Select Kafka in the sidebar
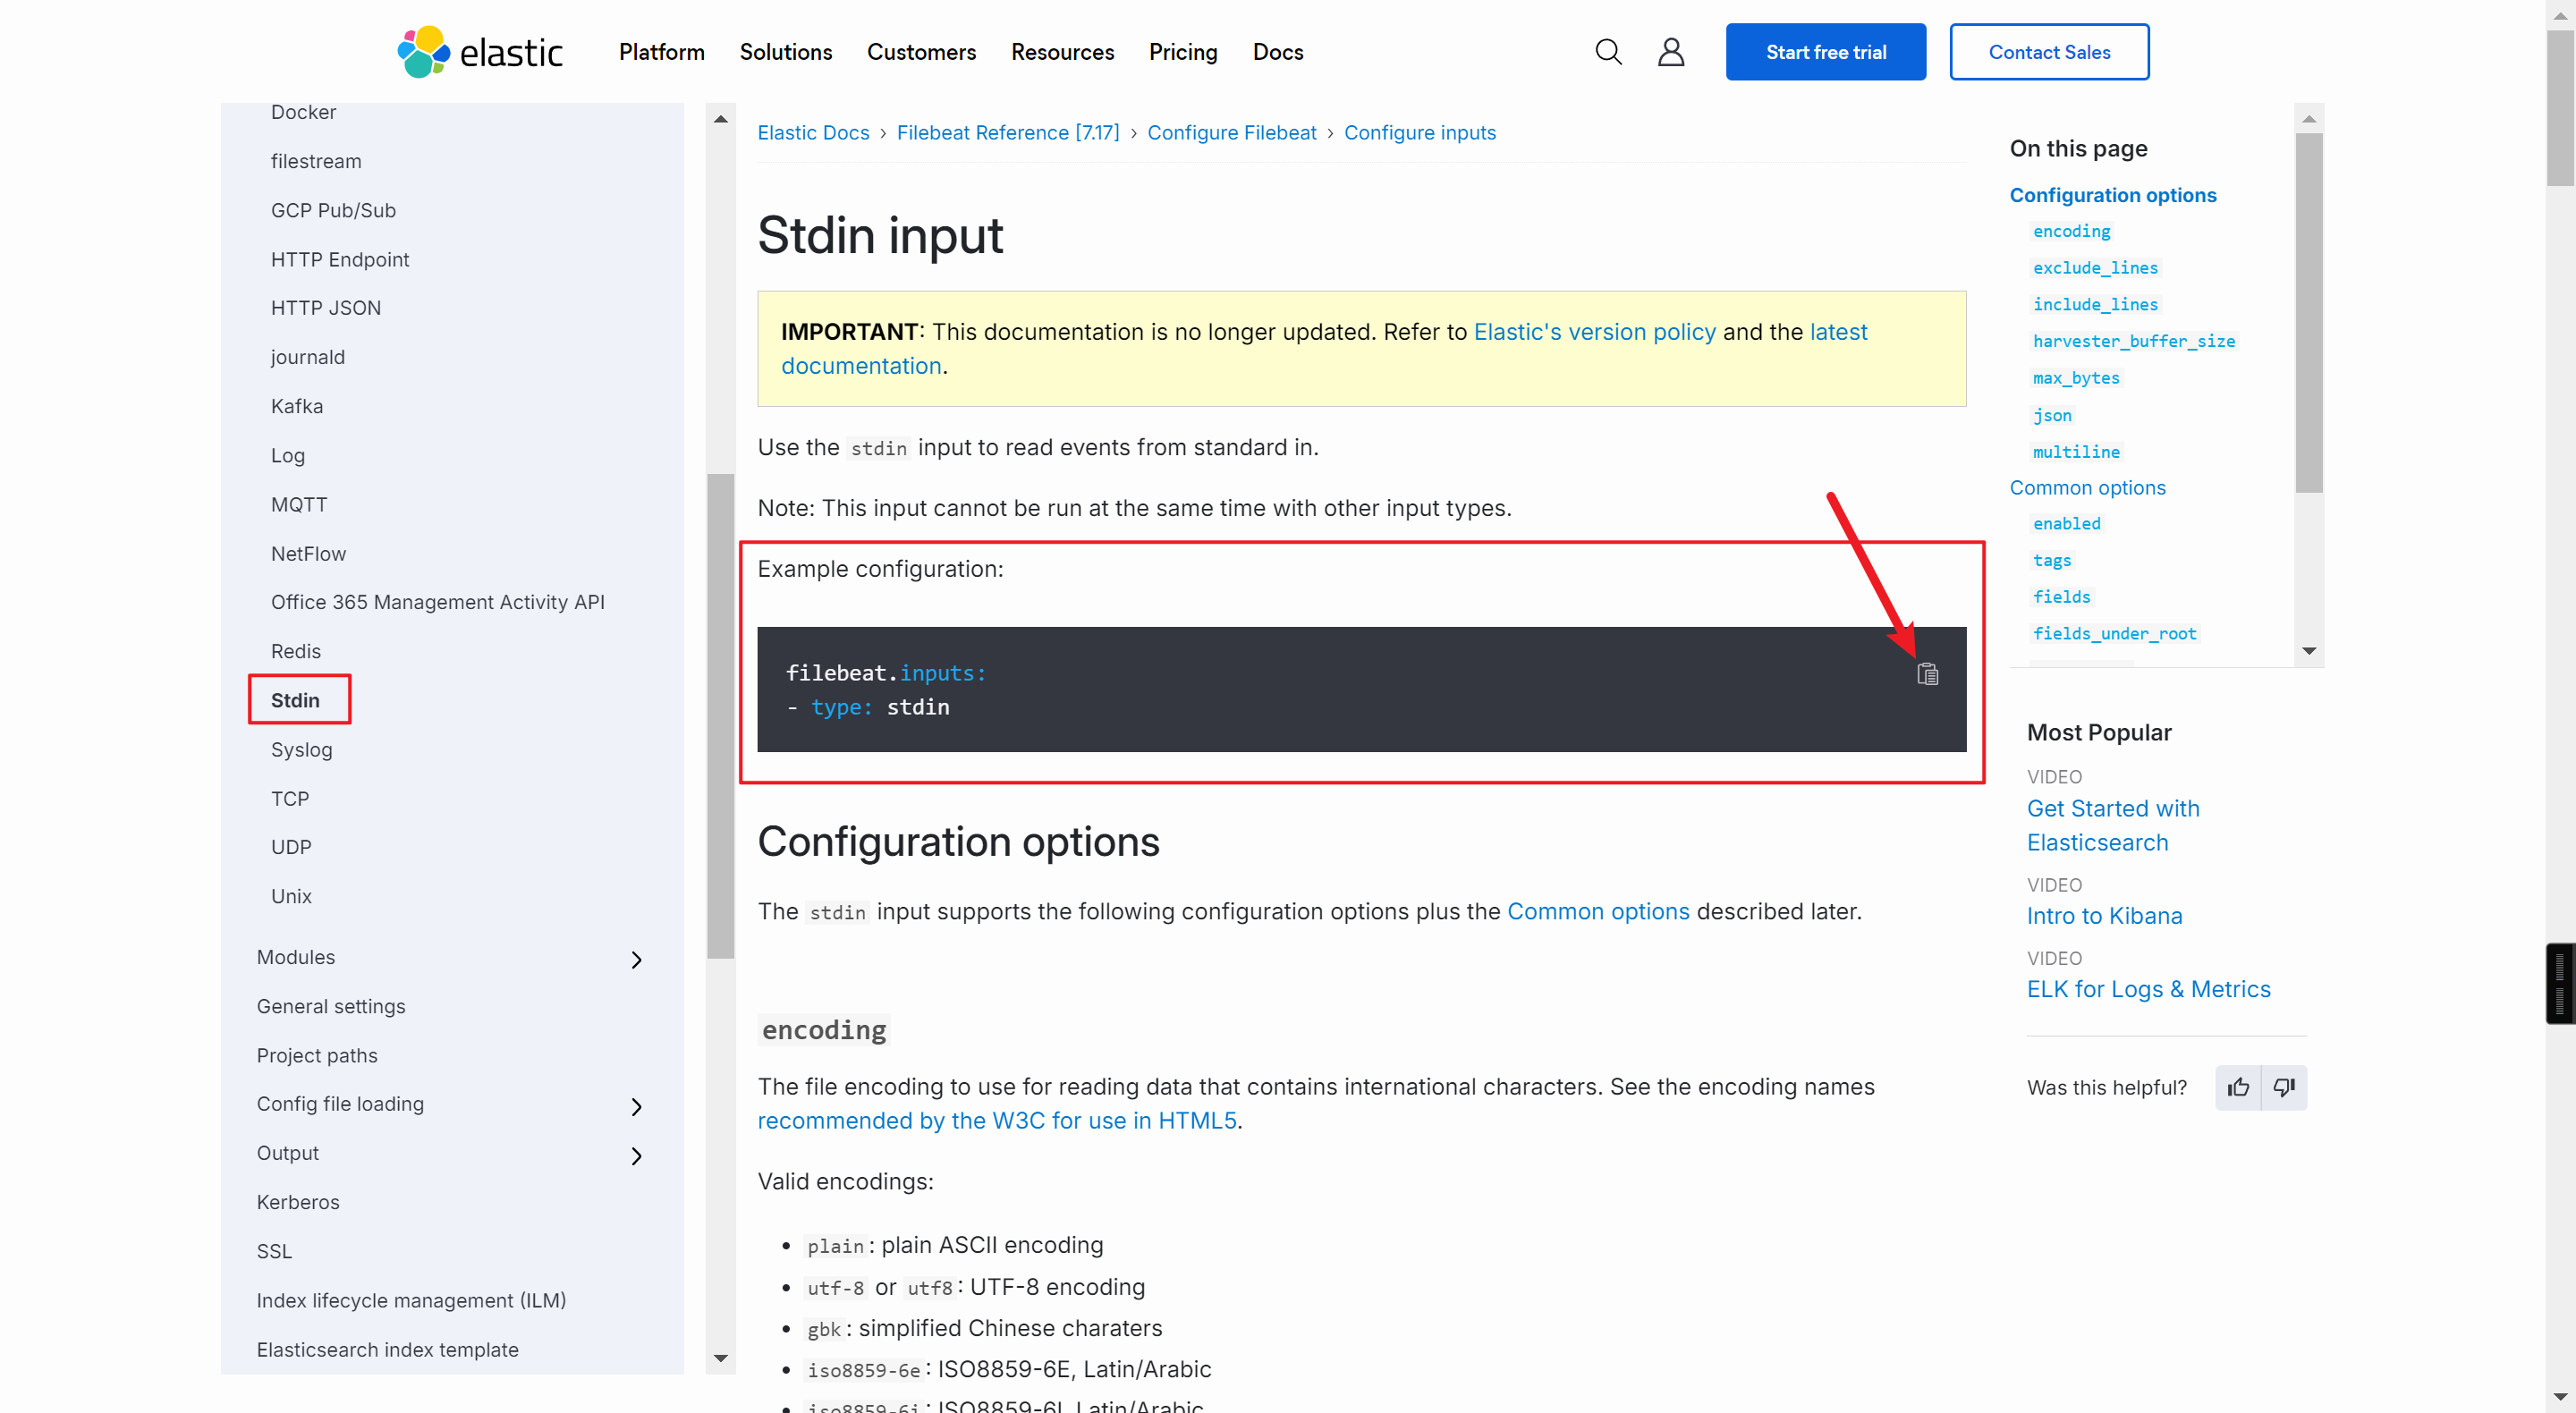Viewport: 2576px width, 1413px height. pyautogui.click(x=296, y=406)
